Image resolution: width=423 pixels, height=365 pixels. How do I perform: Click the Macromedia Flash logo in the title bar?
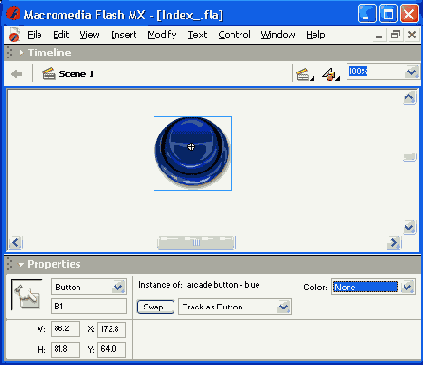pos(13,14)
